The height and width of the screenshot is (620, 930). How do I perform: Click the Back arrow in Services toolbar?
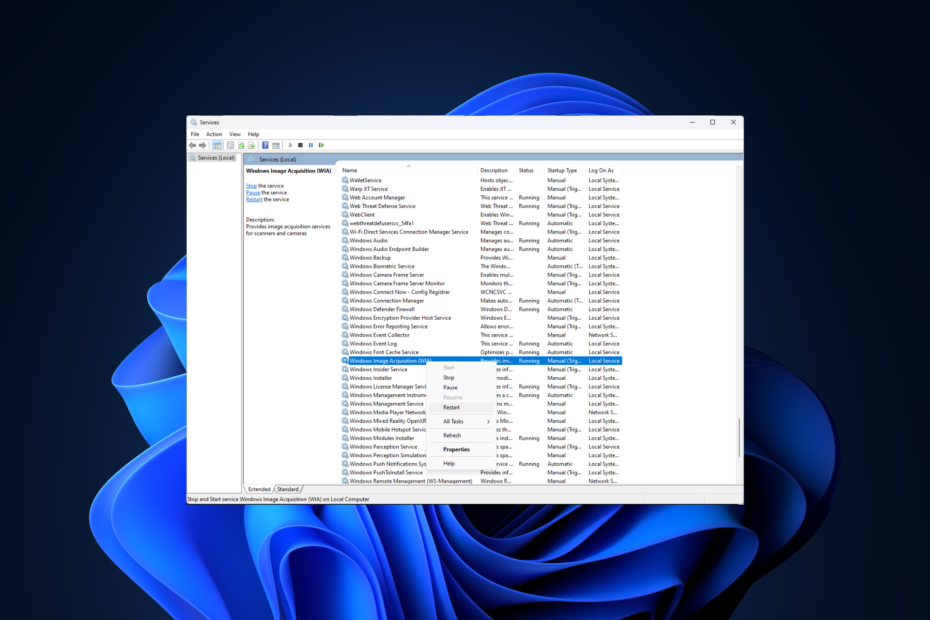(192, 145)
